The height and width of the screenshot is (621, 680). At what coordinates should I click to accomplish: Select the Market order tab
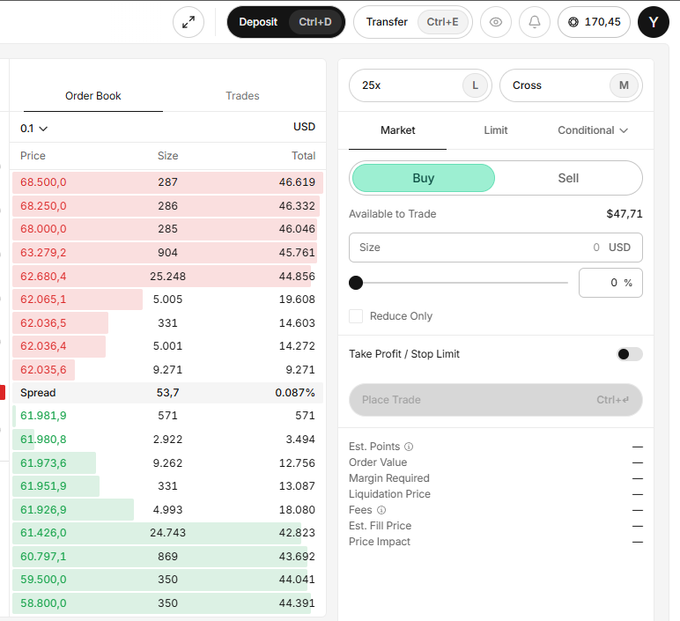pos(398,130)
